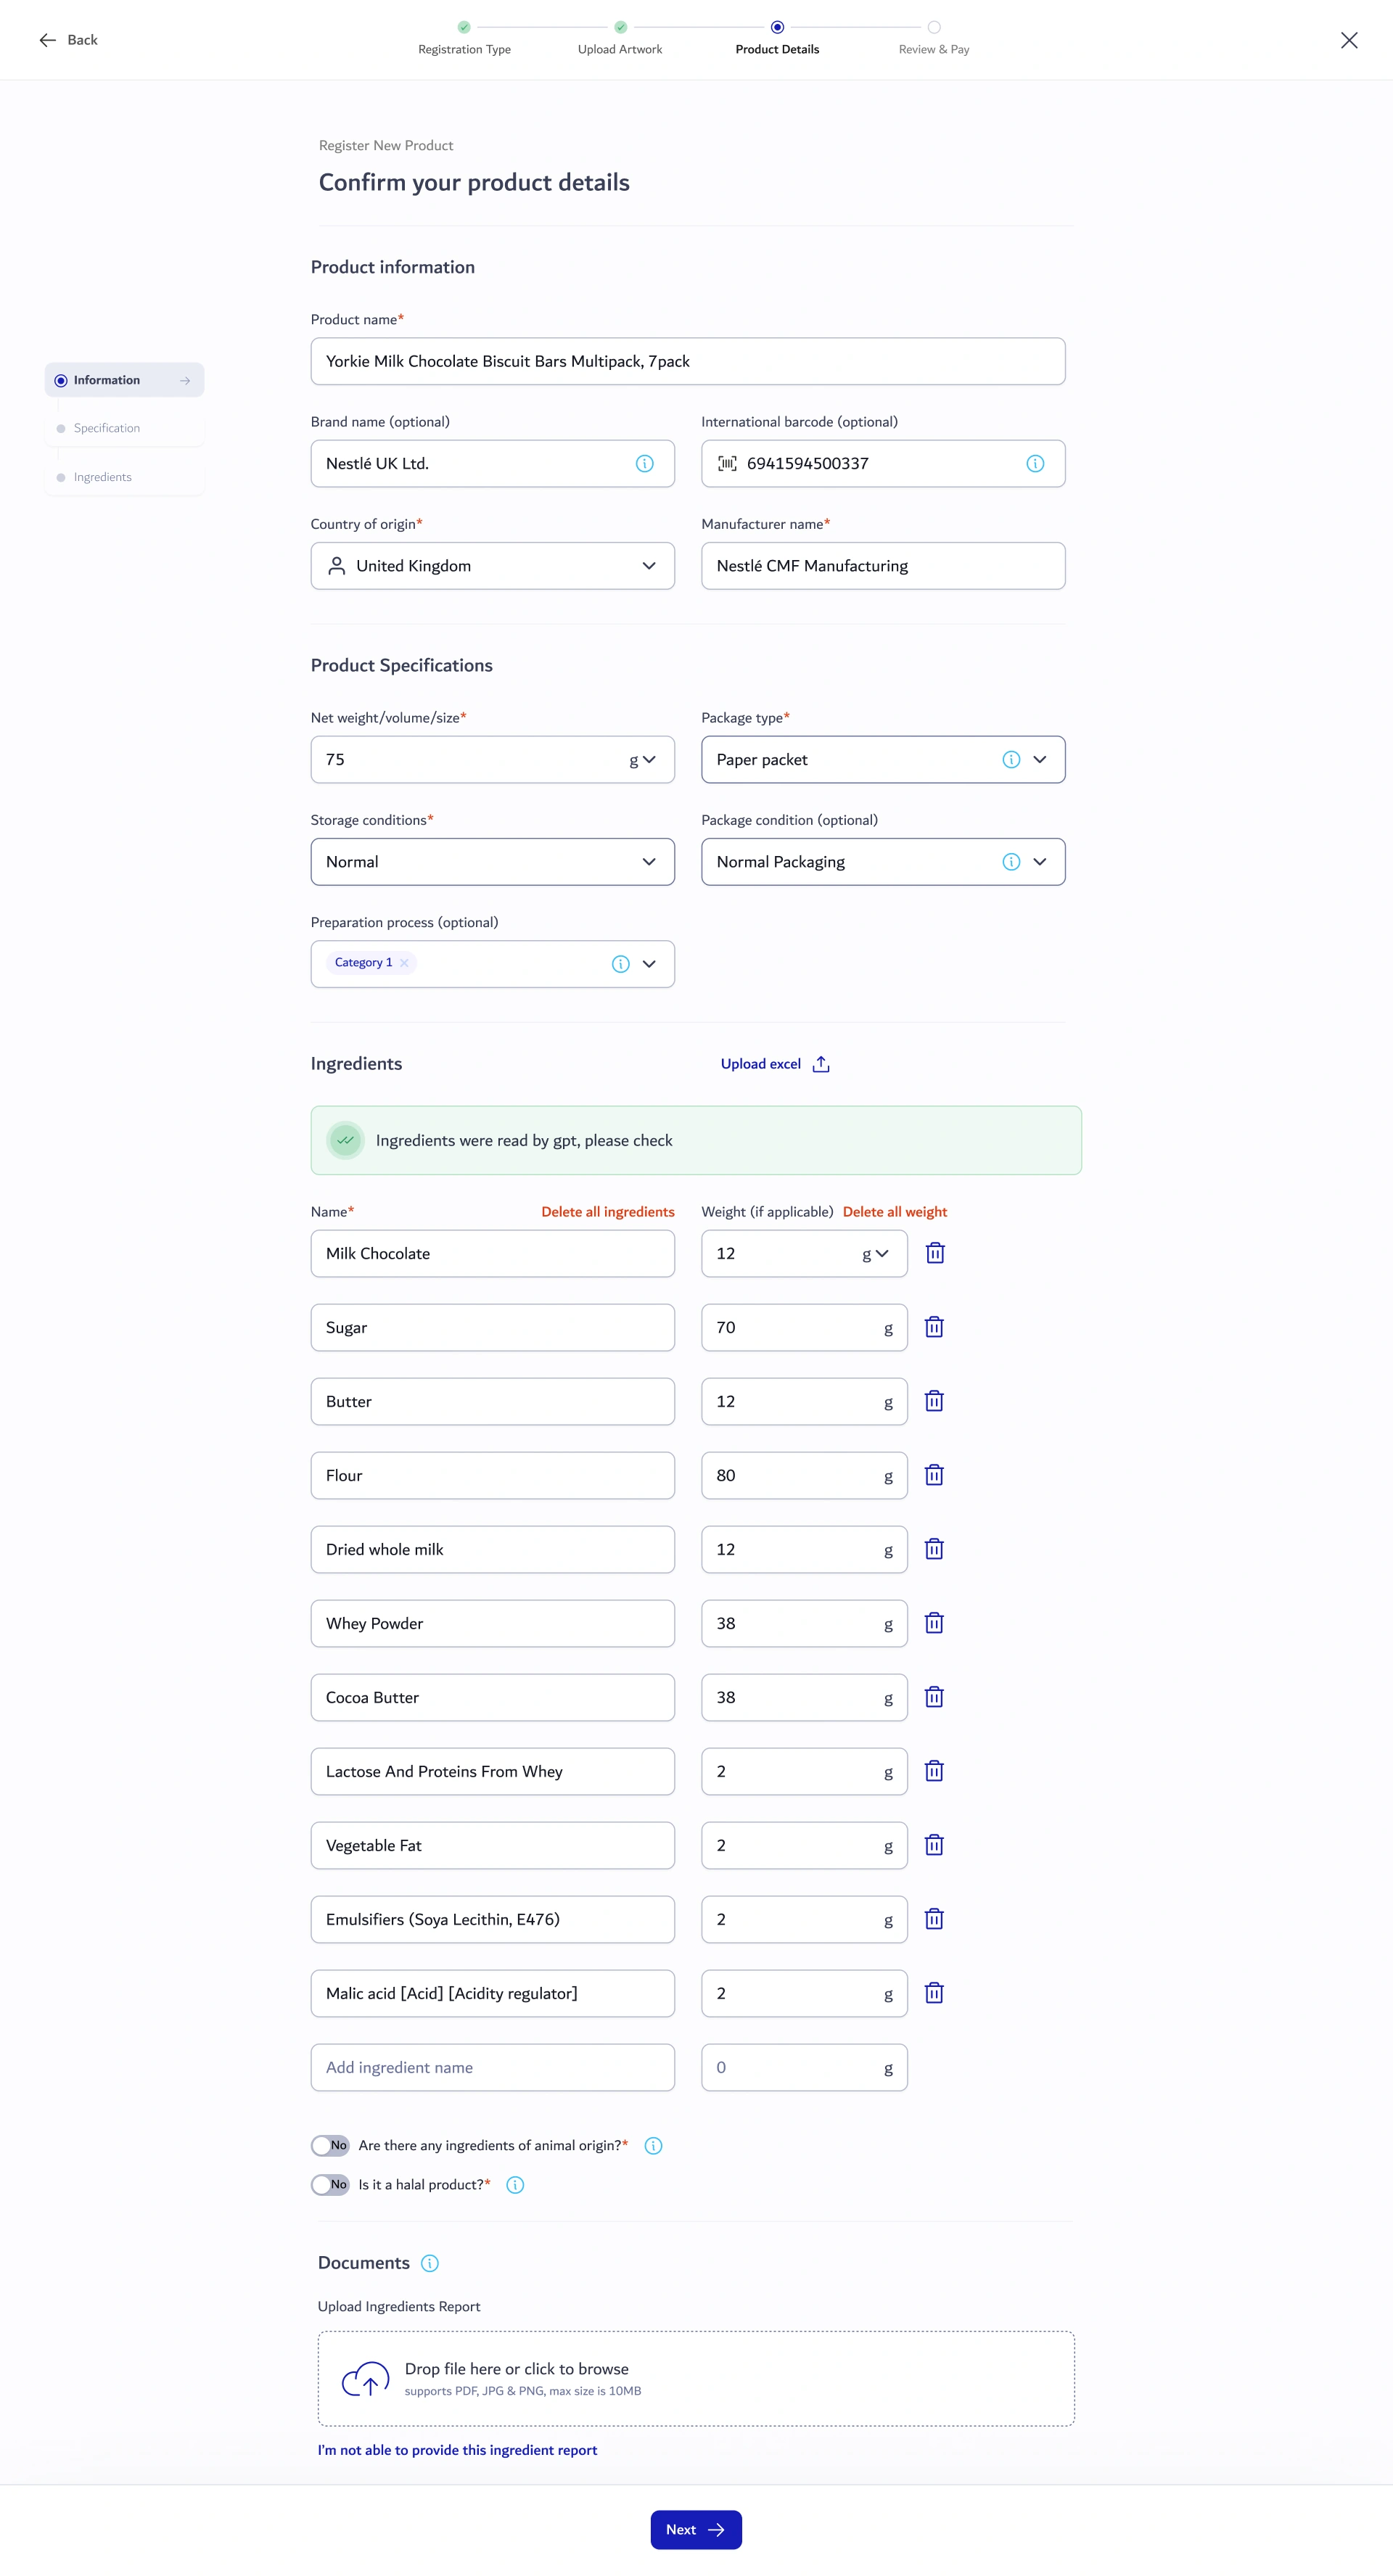Expand the Package type dropdown arrow
The image size is (1393, 2576).
coord(1040,760)
